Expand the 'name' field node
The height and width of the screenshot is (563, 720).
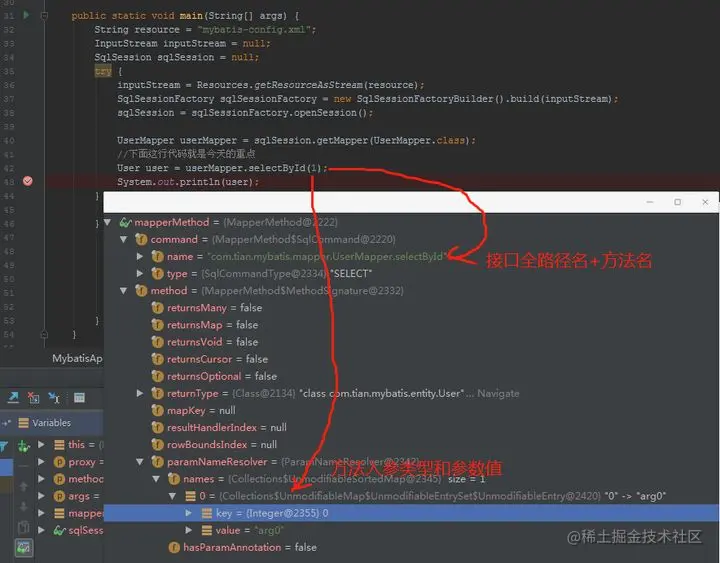(x=140, y=256)
